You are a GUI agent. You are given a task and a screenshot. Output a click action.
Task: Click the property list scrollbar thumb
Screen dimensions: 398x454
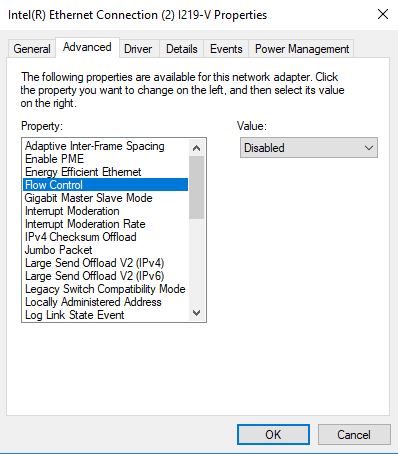pyautogui.click(x=197, y=188)
